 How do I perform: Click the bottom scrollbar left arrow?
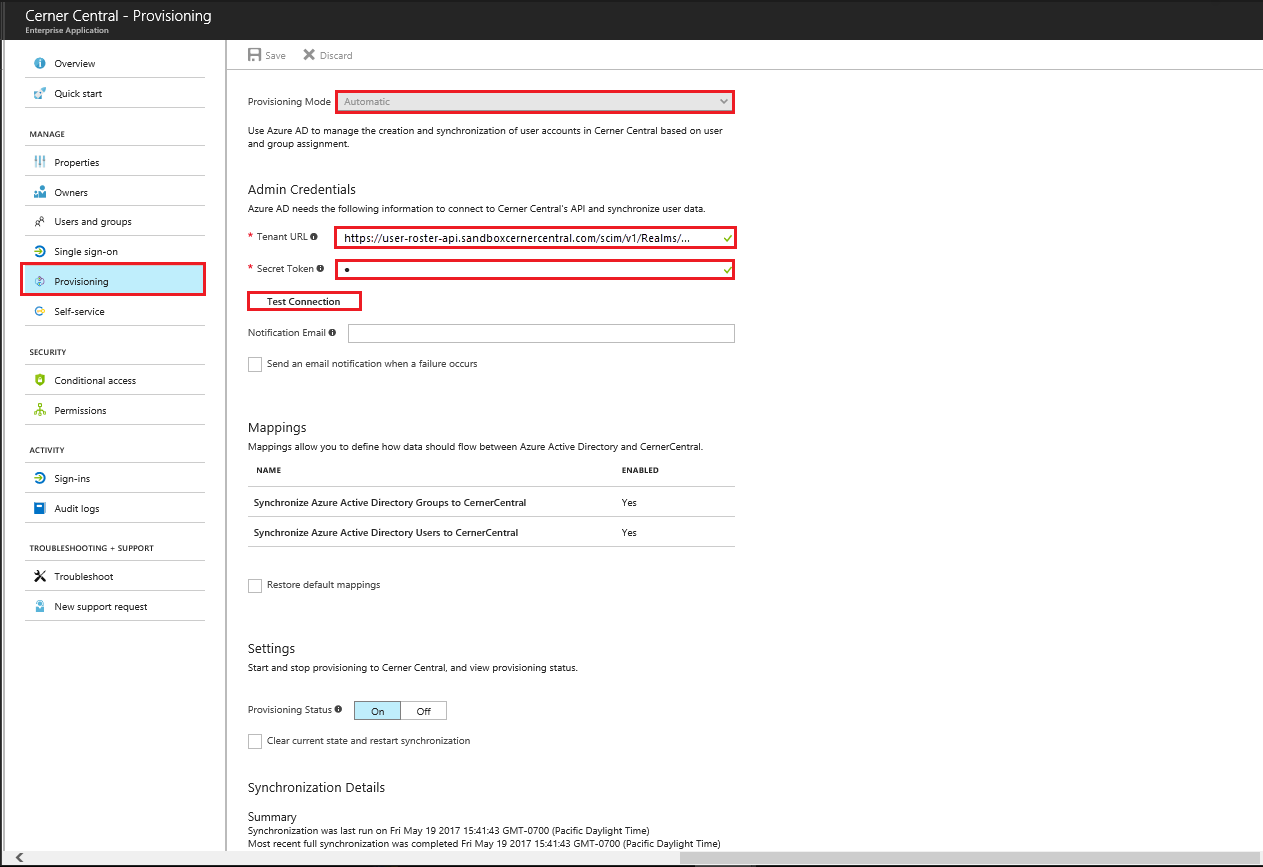click(x=17, y=858)
